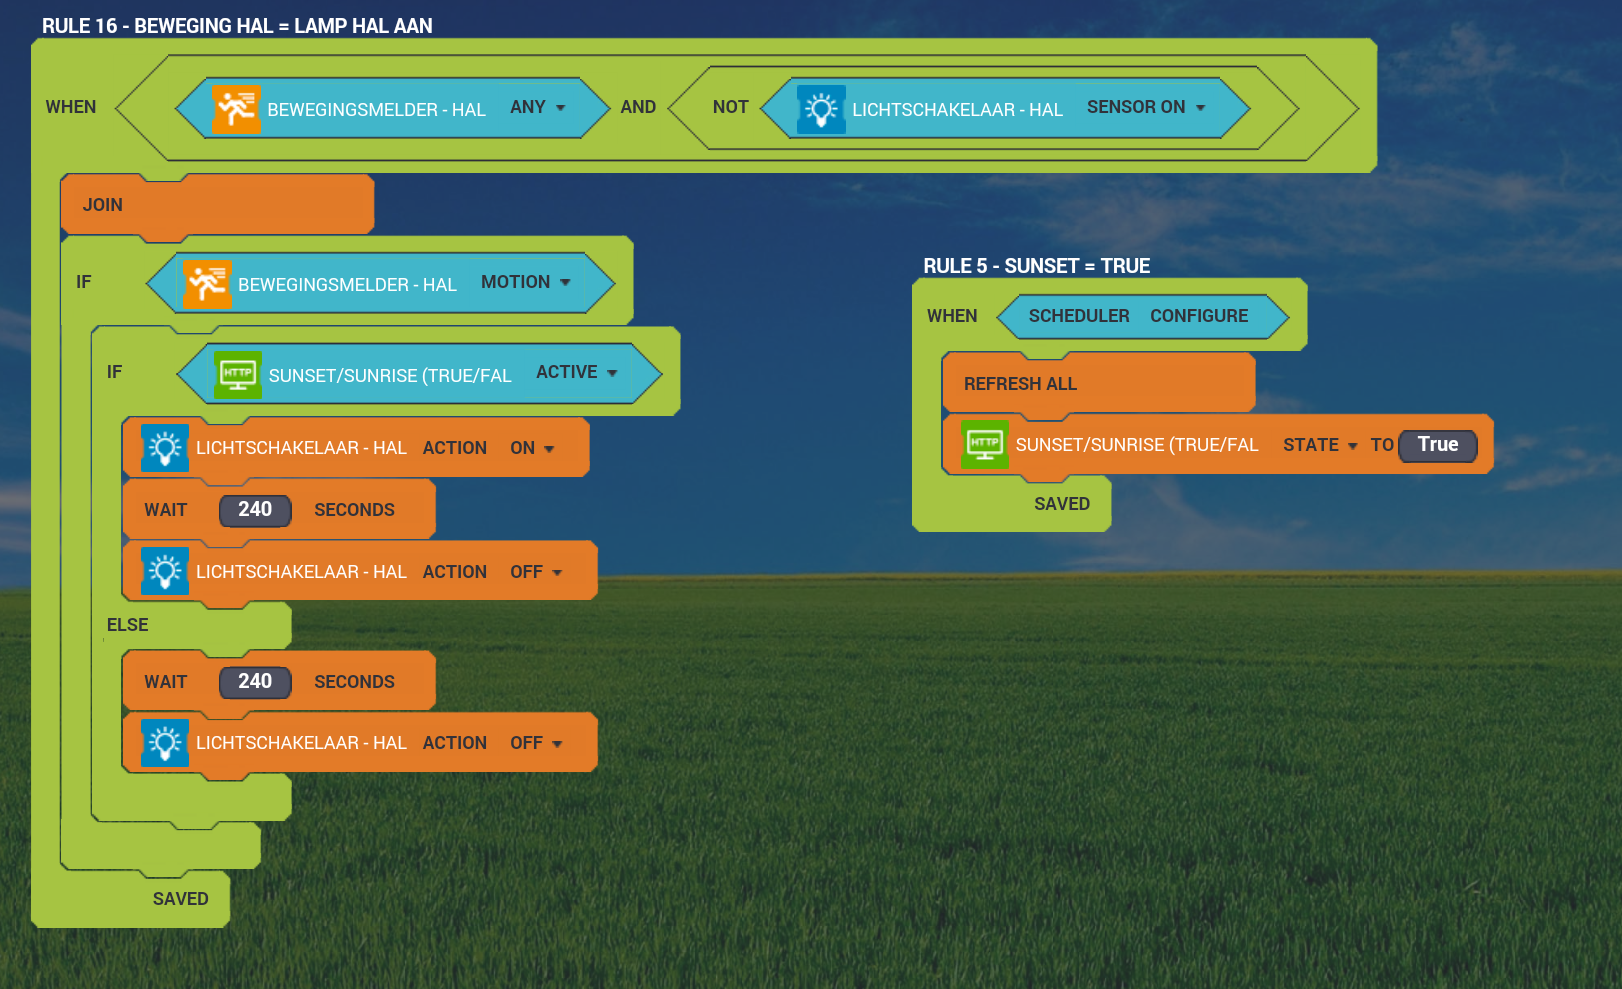Image resolution: width=1622 pixels, height=989 pixels.
Task: Open the STATE dropdown in Rule 5
Action: 1320,446
